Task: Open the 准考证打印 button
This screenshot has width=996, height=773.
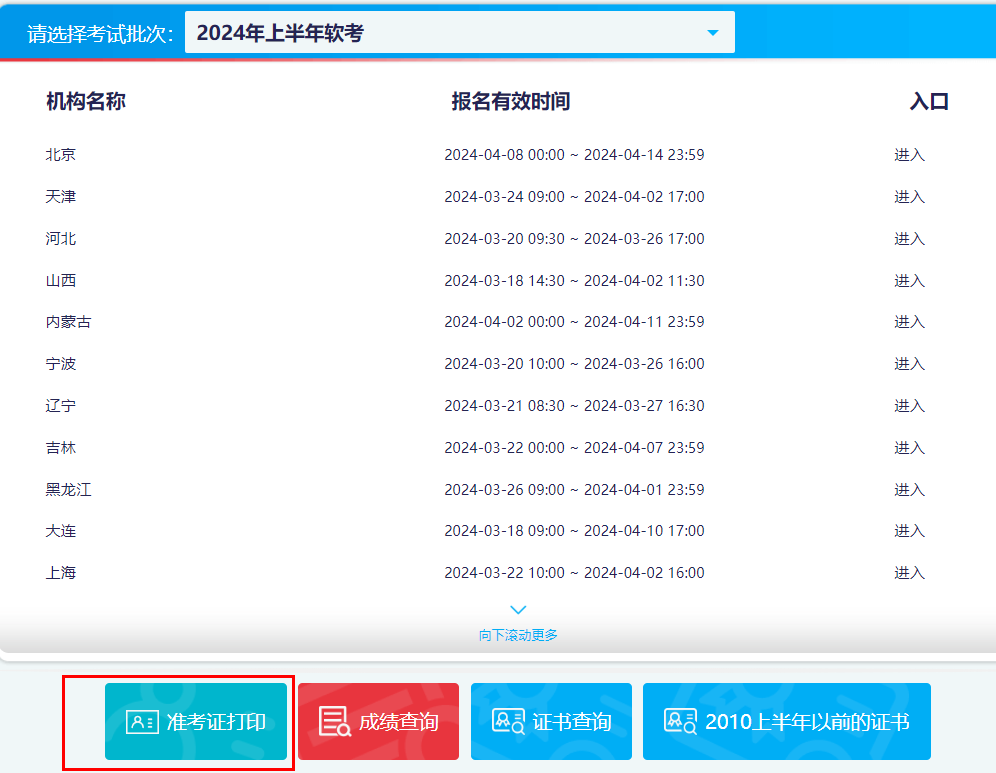Action: (196, 722)
